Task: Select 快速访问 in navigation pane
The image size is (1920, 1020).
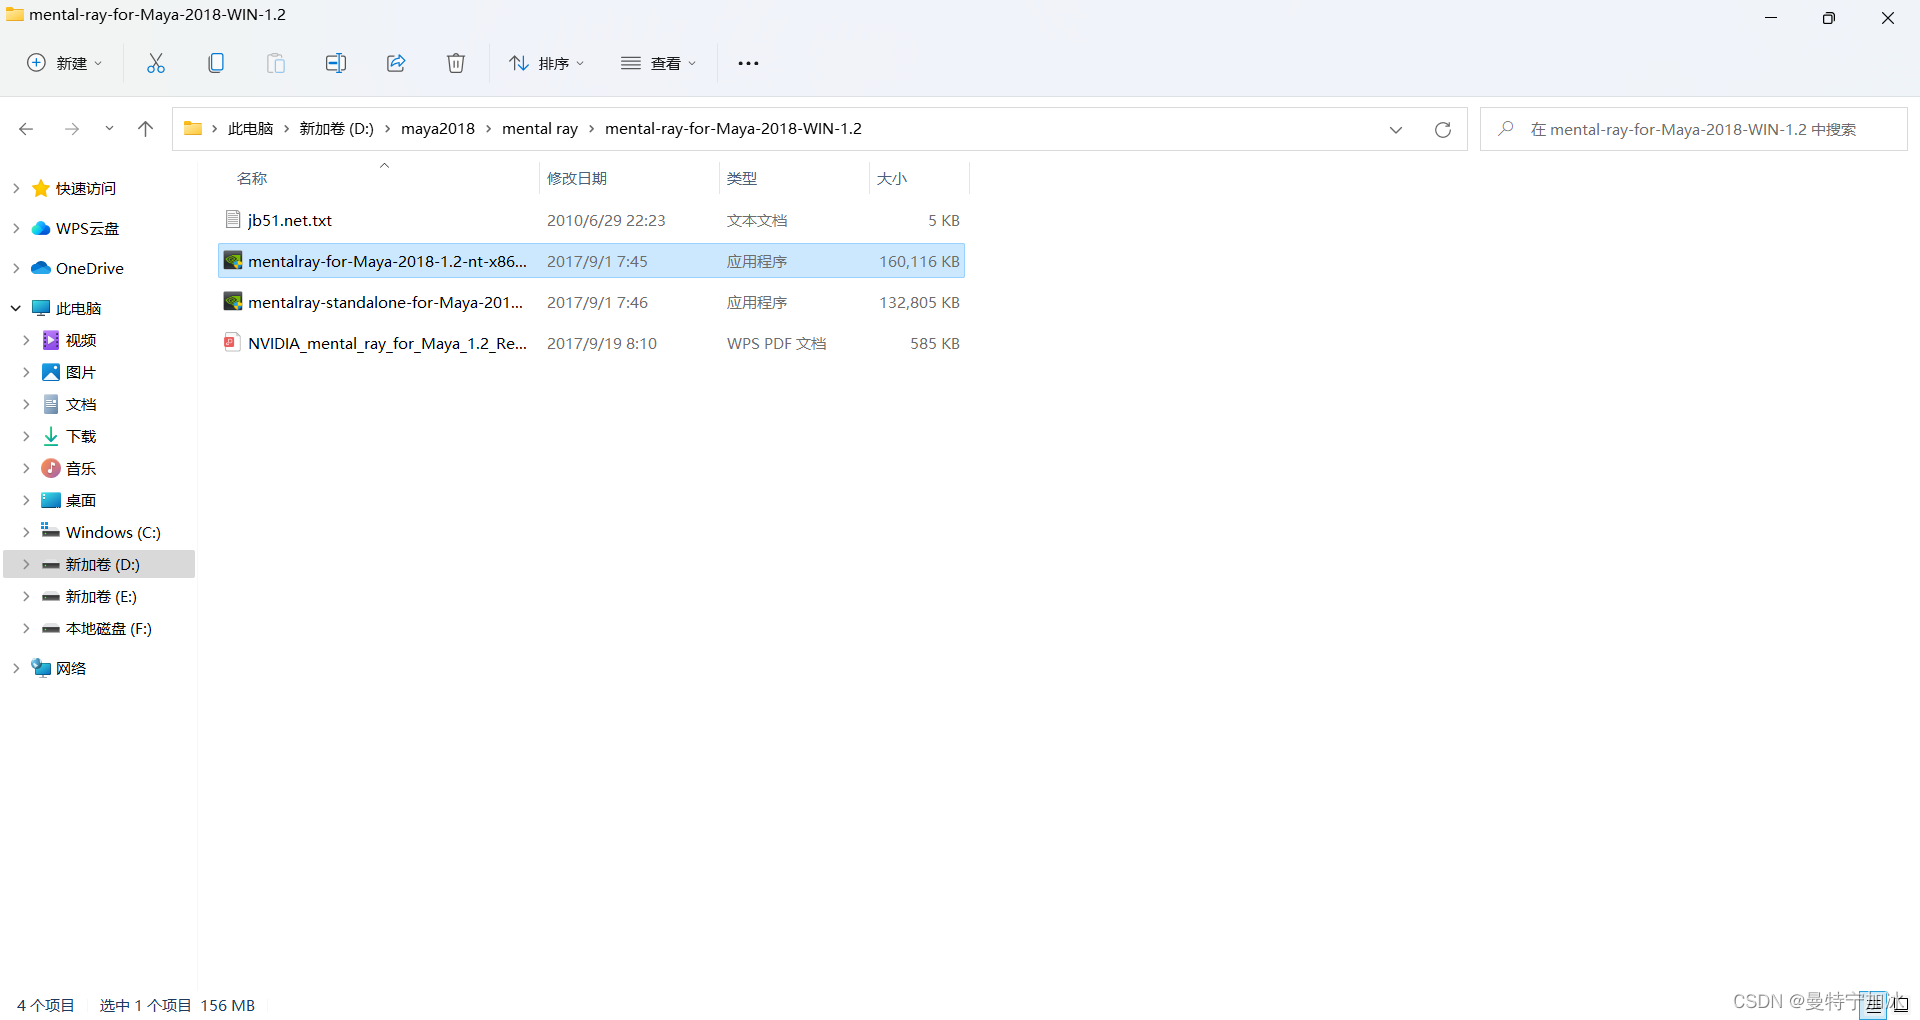Action: [x=86, y=188]
